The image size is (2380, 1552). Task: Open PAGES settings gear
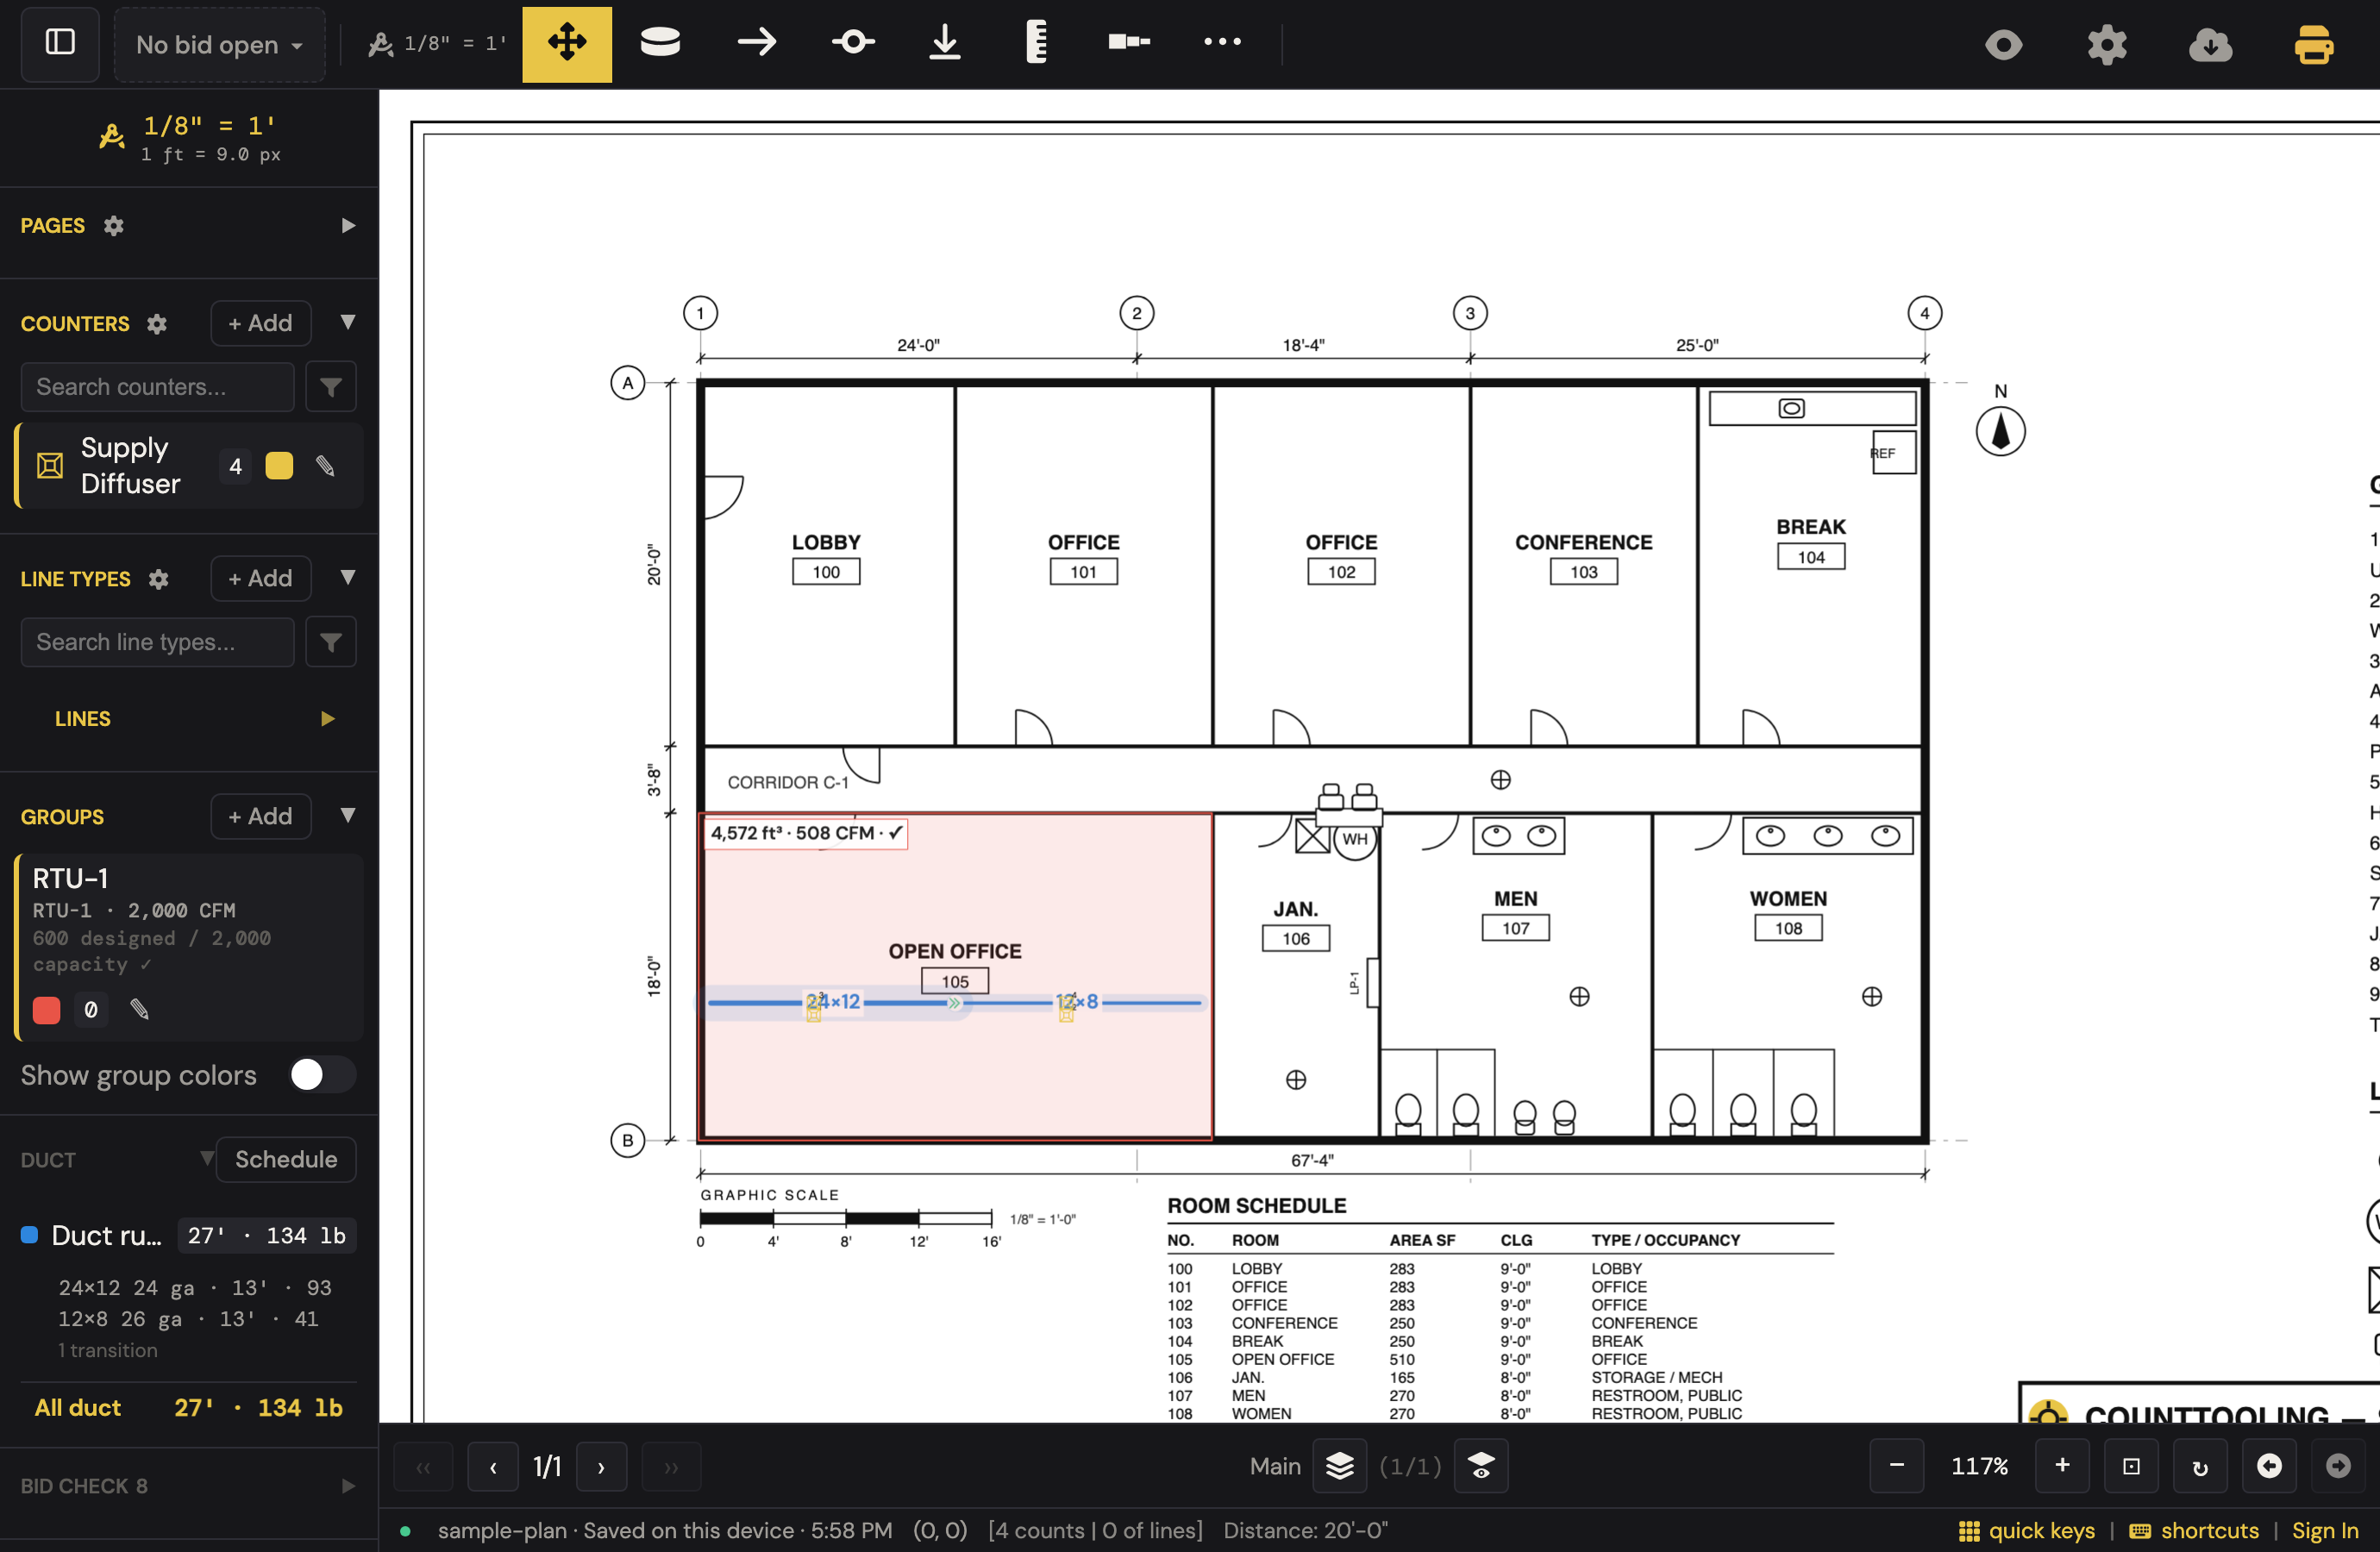pyautogui.click(x=114, y=226)
